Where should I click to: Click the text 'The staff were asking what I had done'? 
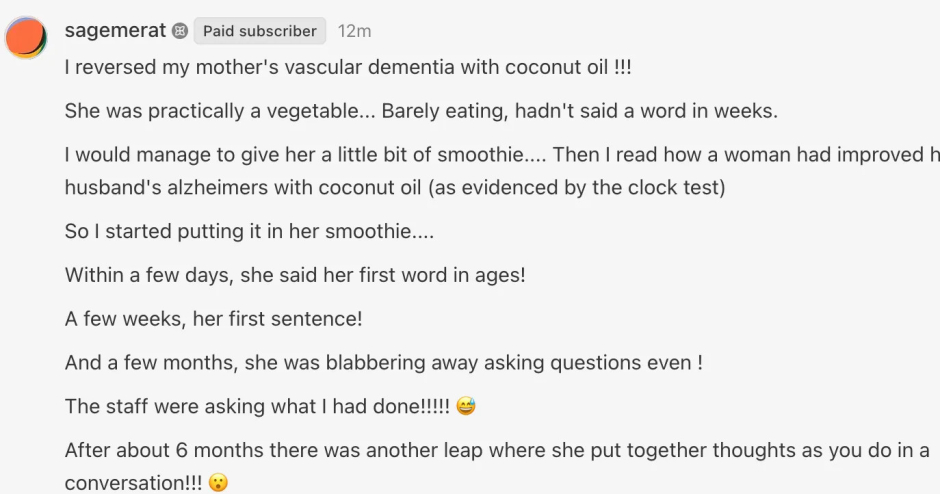coord(257,407)
